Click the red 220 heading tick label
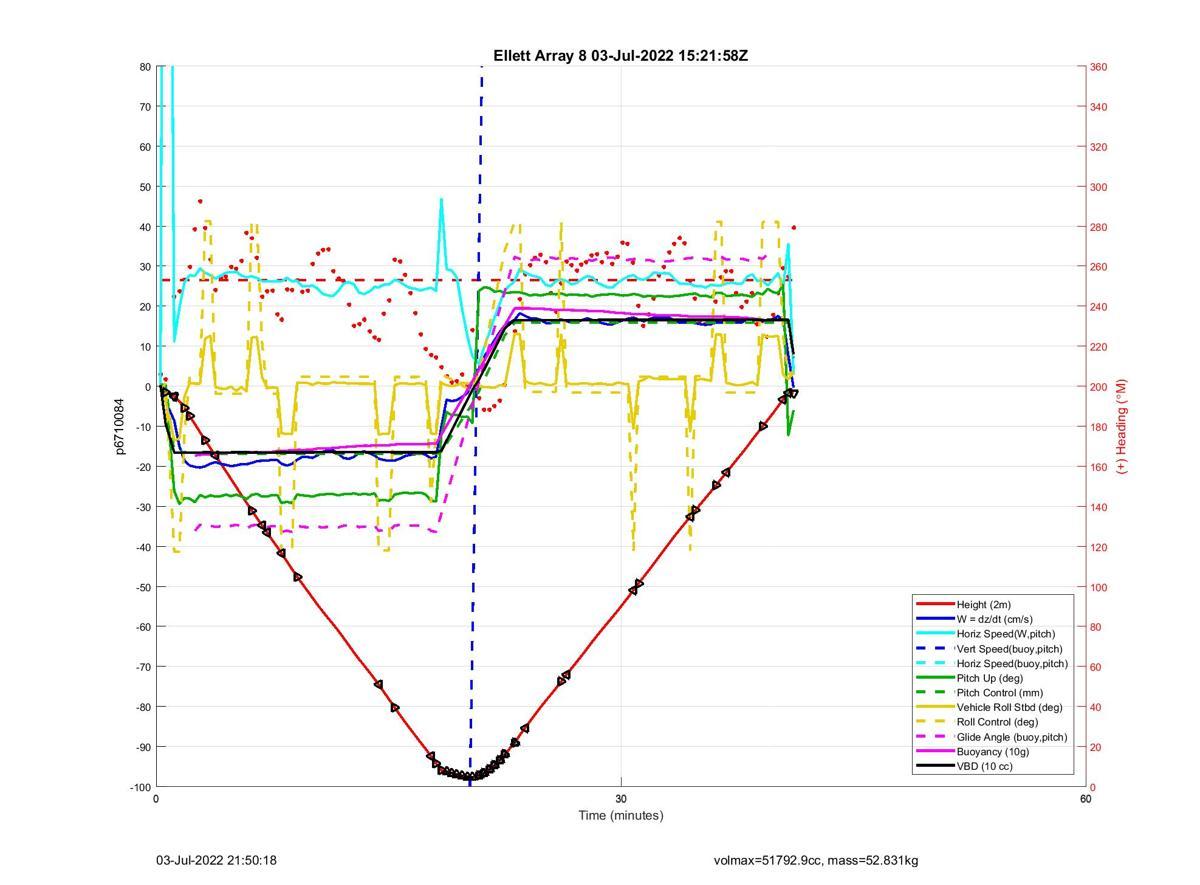 point(1098,347)
